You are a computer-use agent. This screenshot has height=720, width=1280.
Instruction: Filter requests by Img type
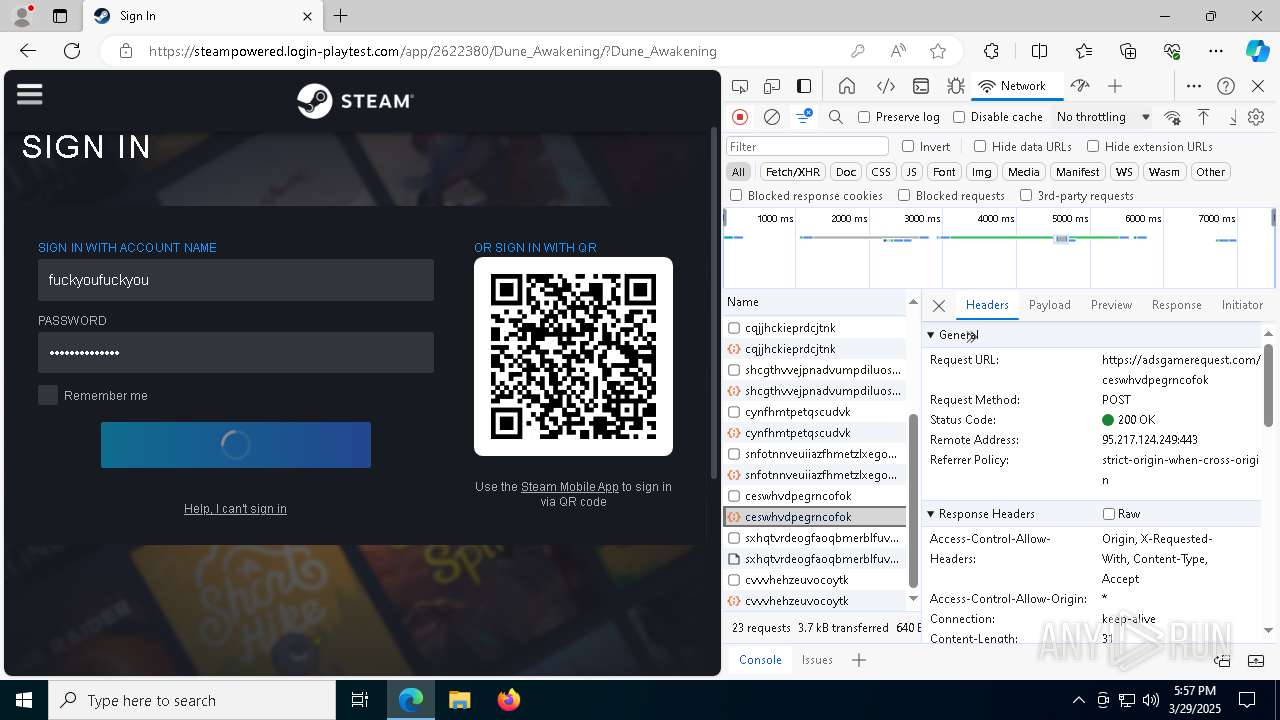tap(982, 172)
